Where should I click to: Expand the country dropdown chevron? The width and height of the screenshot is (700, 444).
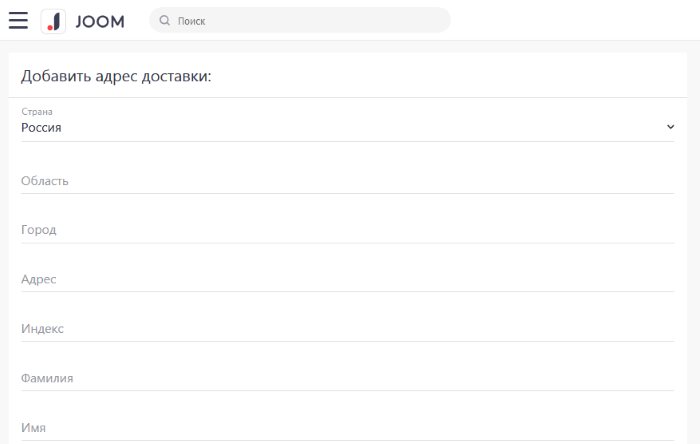670,127
